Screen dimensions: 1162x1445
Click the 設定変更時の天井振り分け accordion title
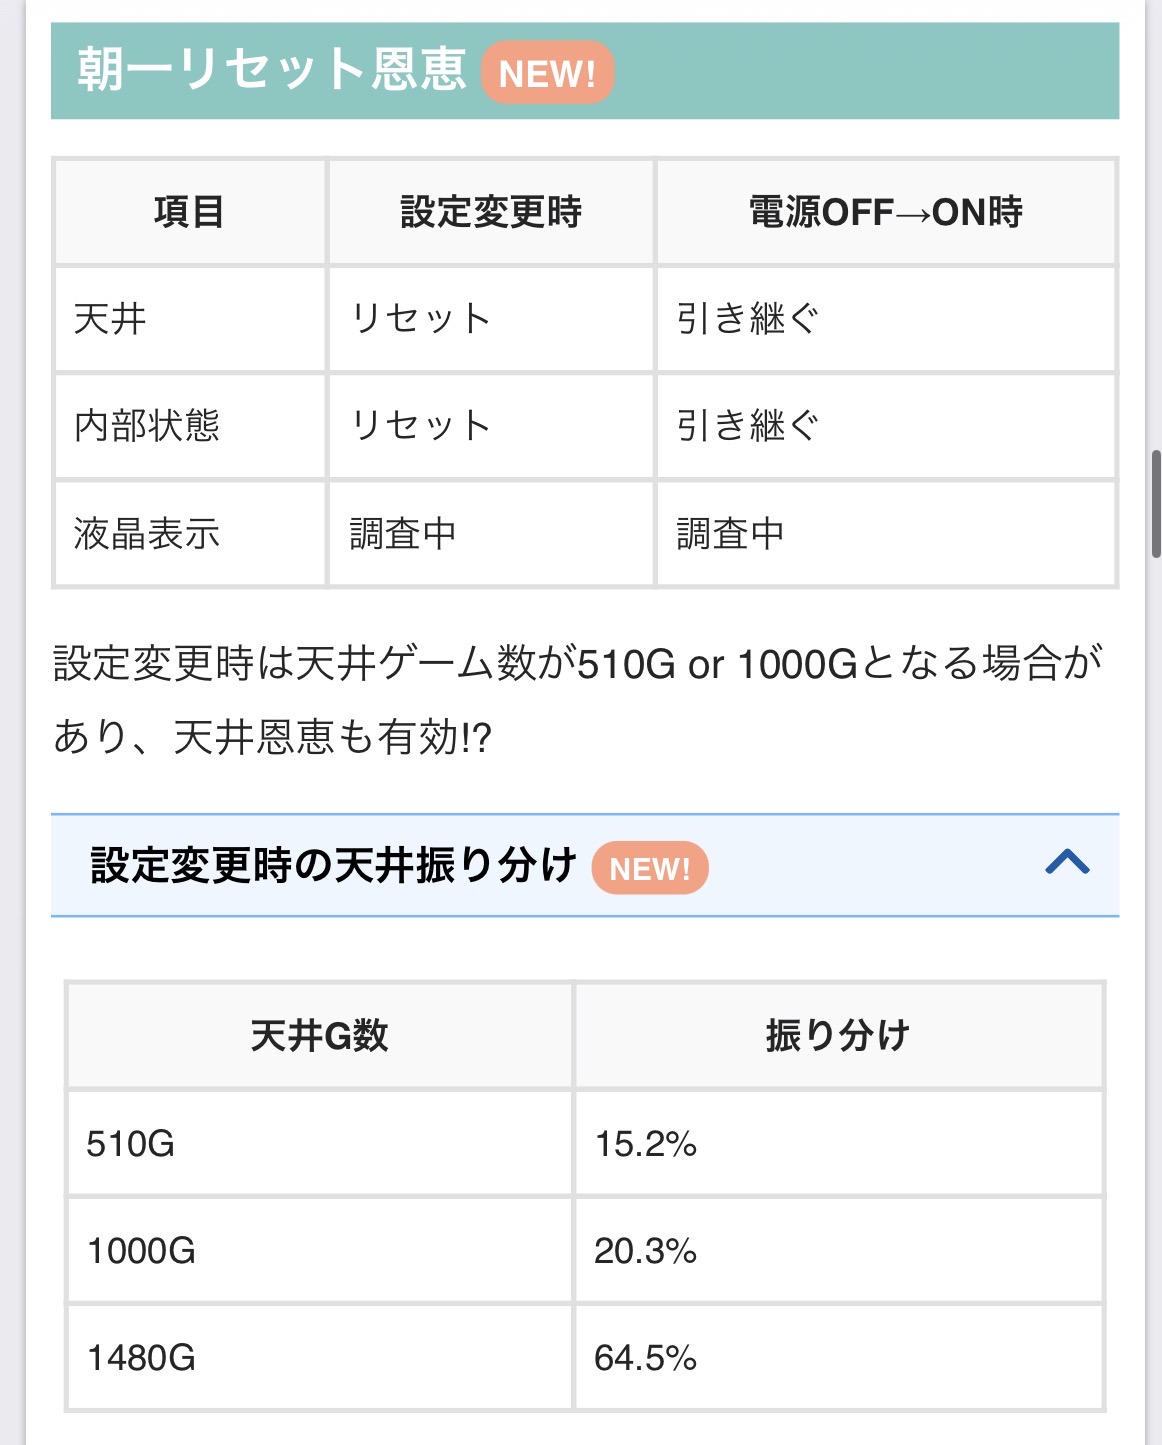click(333, 866)
